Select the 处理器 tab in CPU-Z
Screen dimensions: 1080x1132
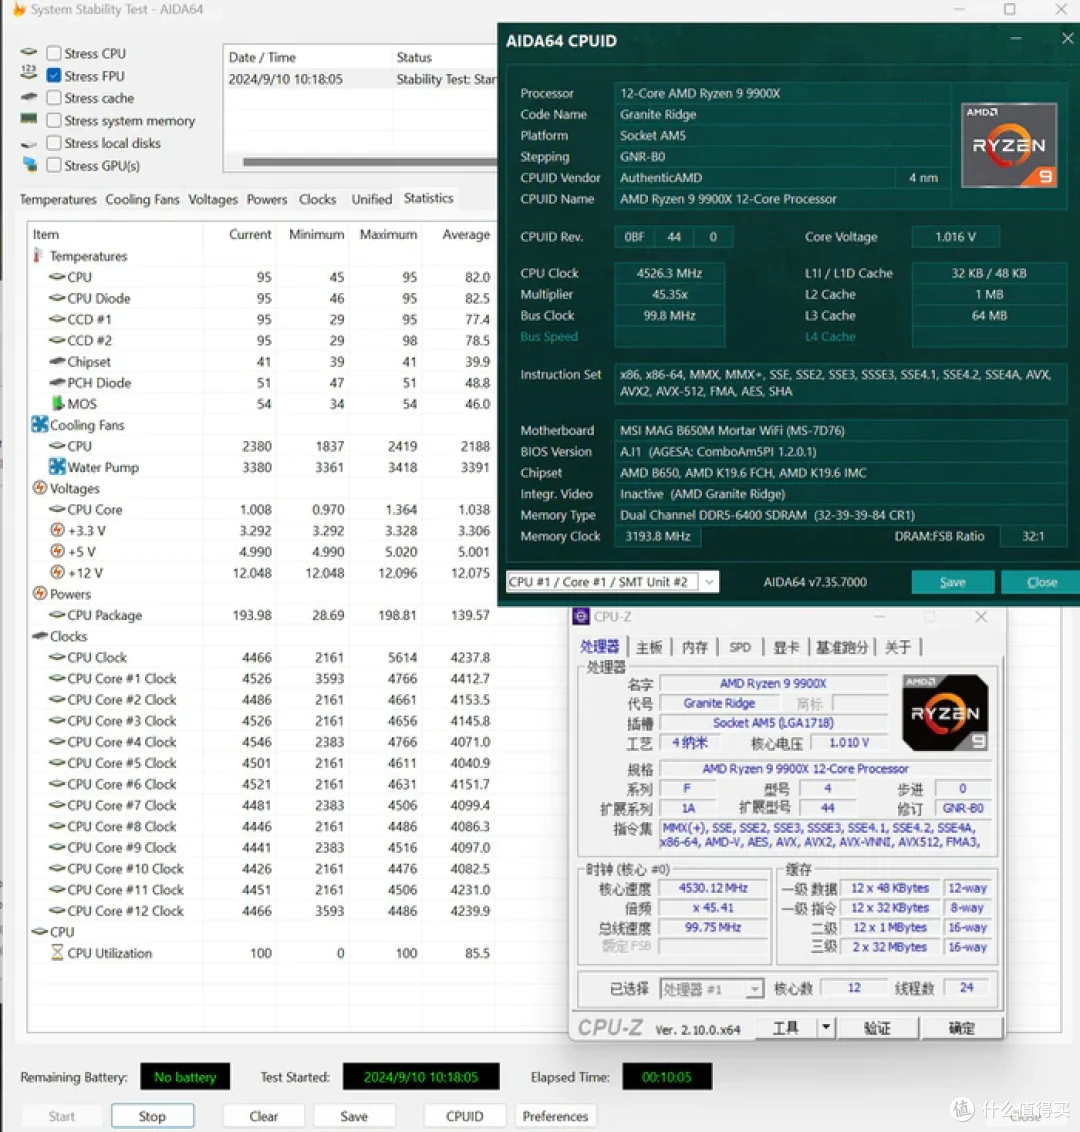(600, 646)
